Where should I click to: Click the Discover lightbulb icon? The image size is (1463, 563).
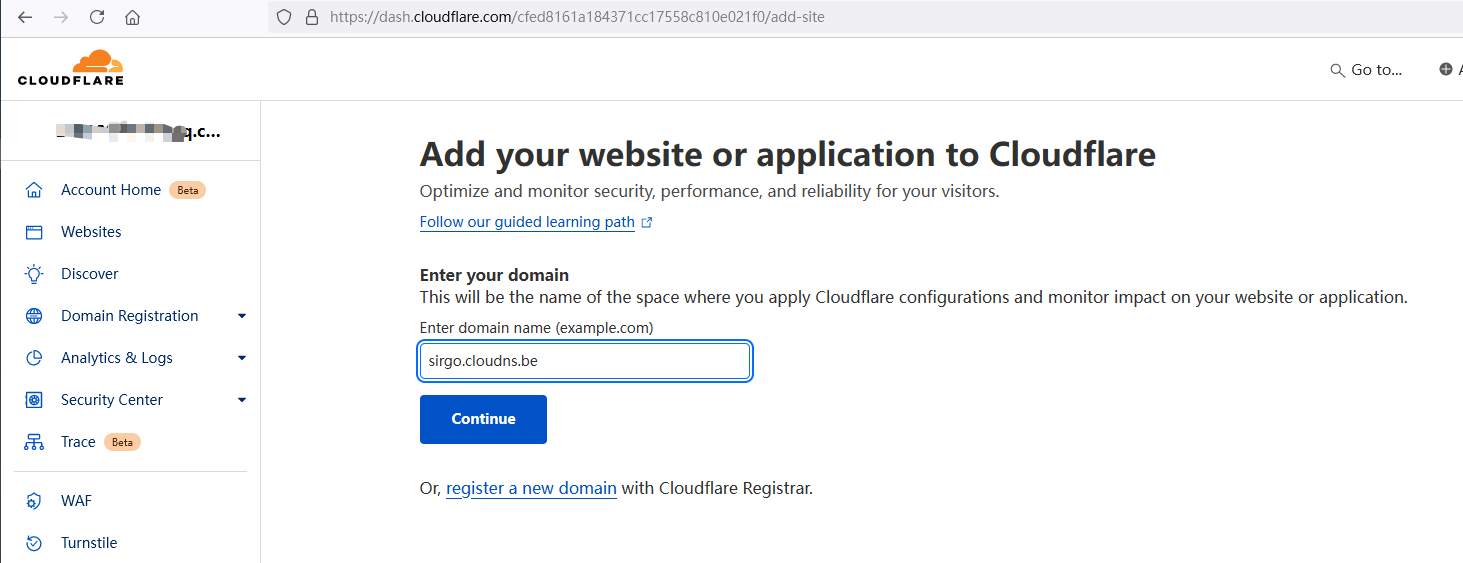[x=34, y=274]
